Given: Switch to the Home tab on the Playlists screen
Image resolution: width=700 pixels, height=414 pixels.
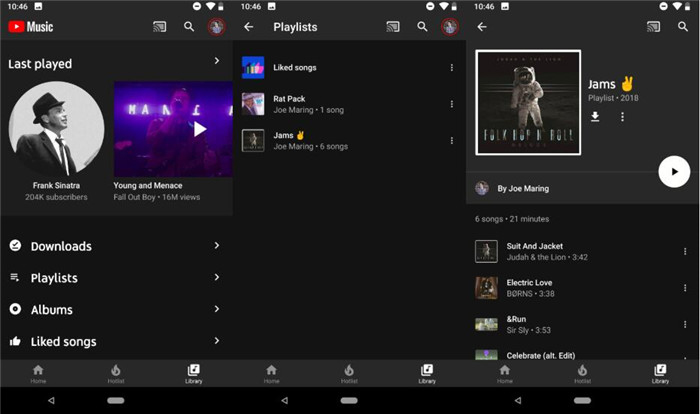Looking at the screenshot, I should click(271, 374).
